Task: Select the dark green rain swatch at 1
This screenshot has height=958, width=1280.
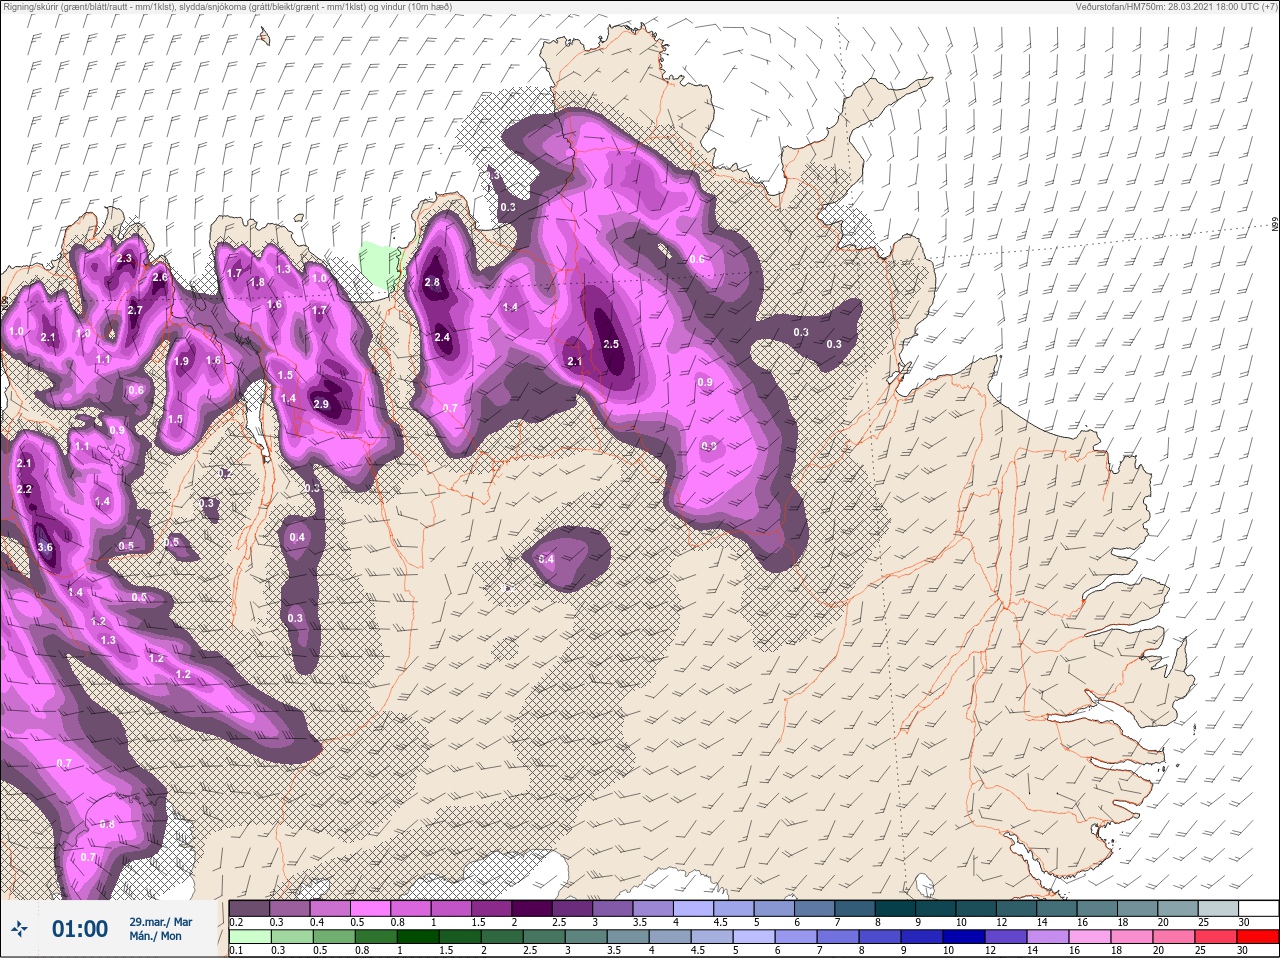Action: point(418,938)
